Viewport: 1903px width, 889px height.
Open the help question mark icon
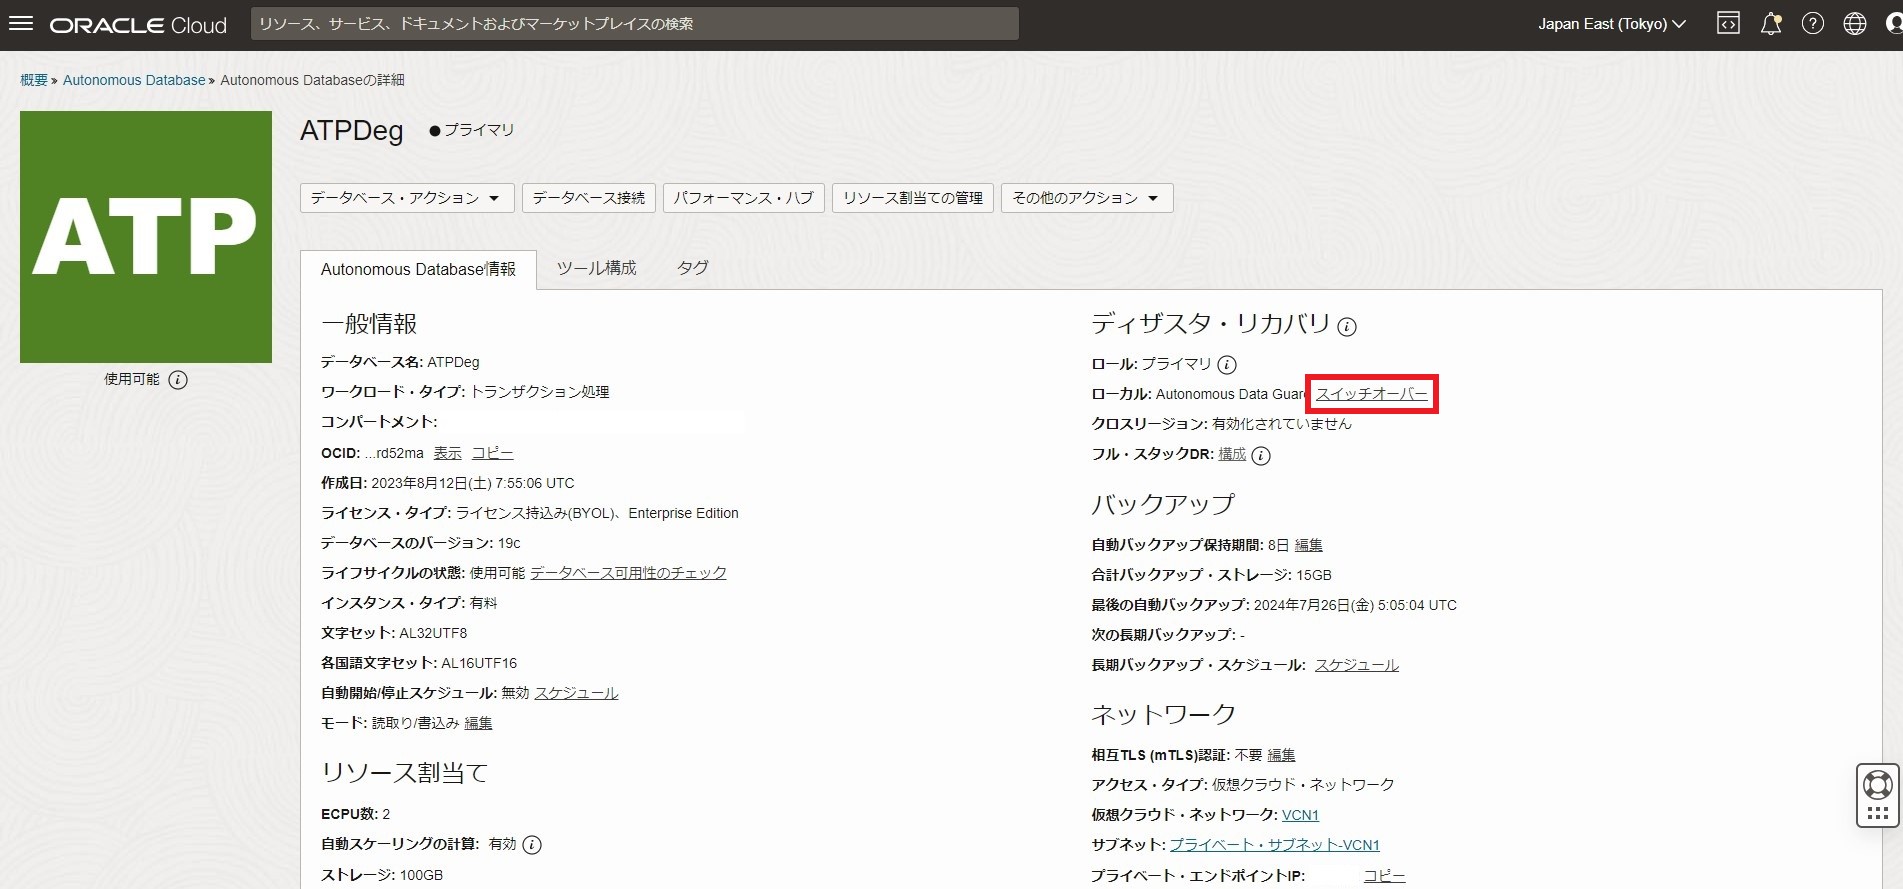1813,24
